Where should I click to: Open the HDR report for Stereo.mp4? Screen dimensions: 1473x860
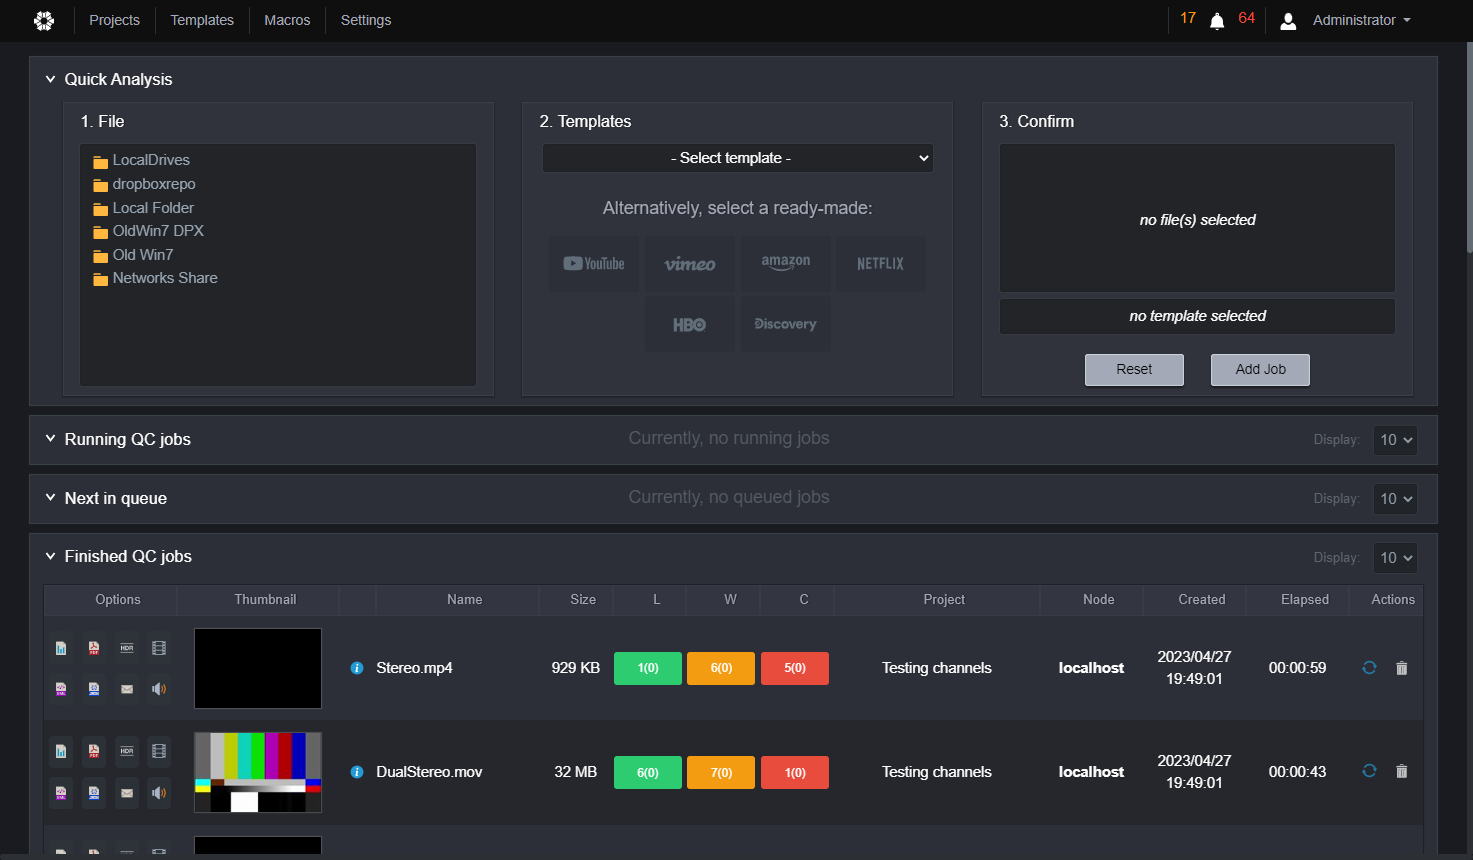[x=127, y=648]
